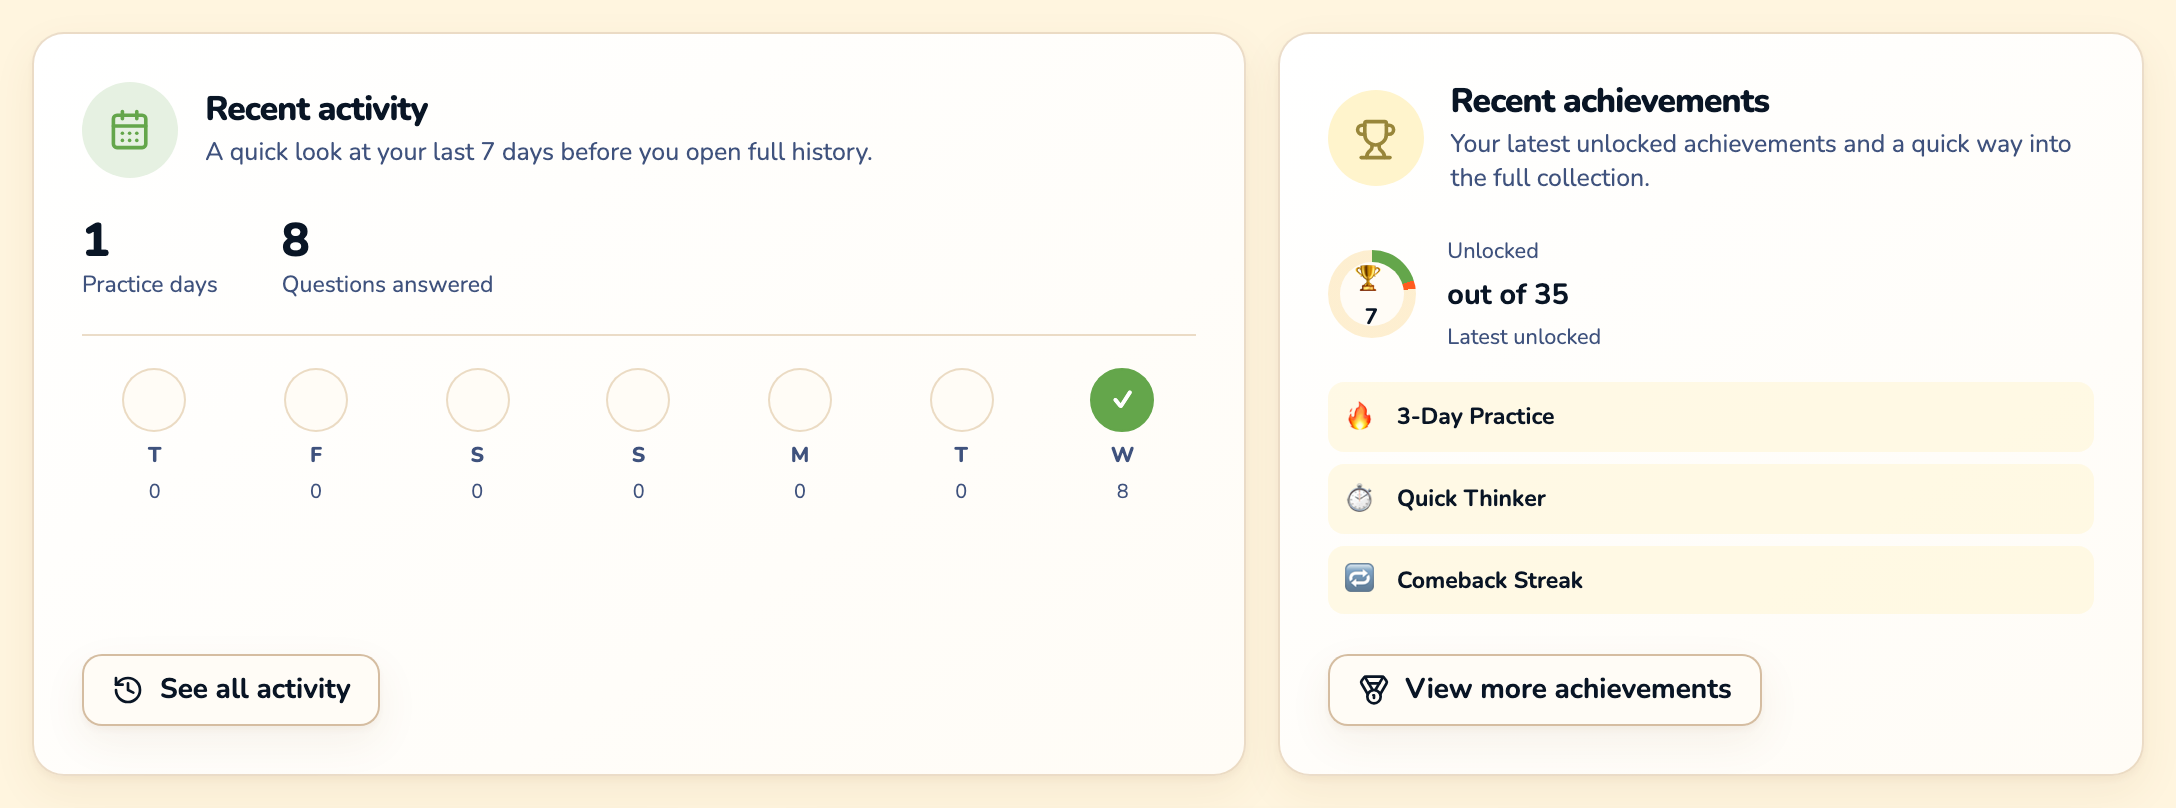Click the Questions answered count of 8

pyautogui.click(x=296, y=240)
